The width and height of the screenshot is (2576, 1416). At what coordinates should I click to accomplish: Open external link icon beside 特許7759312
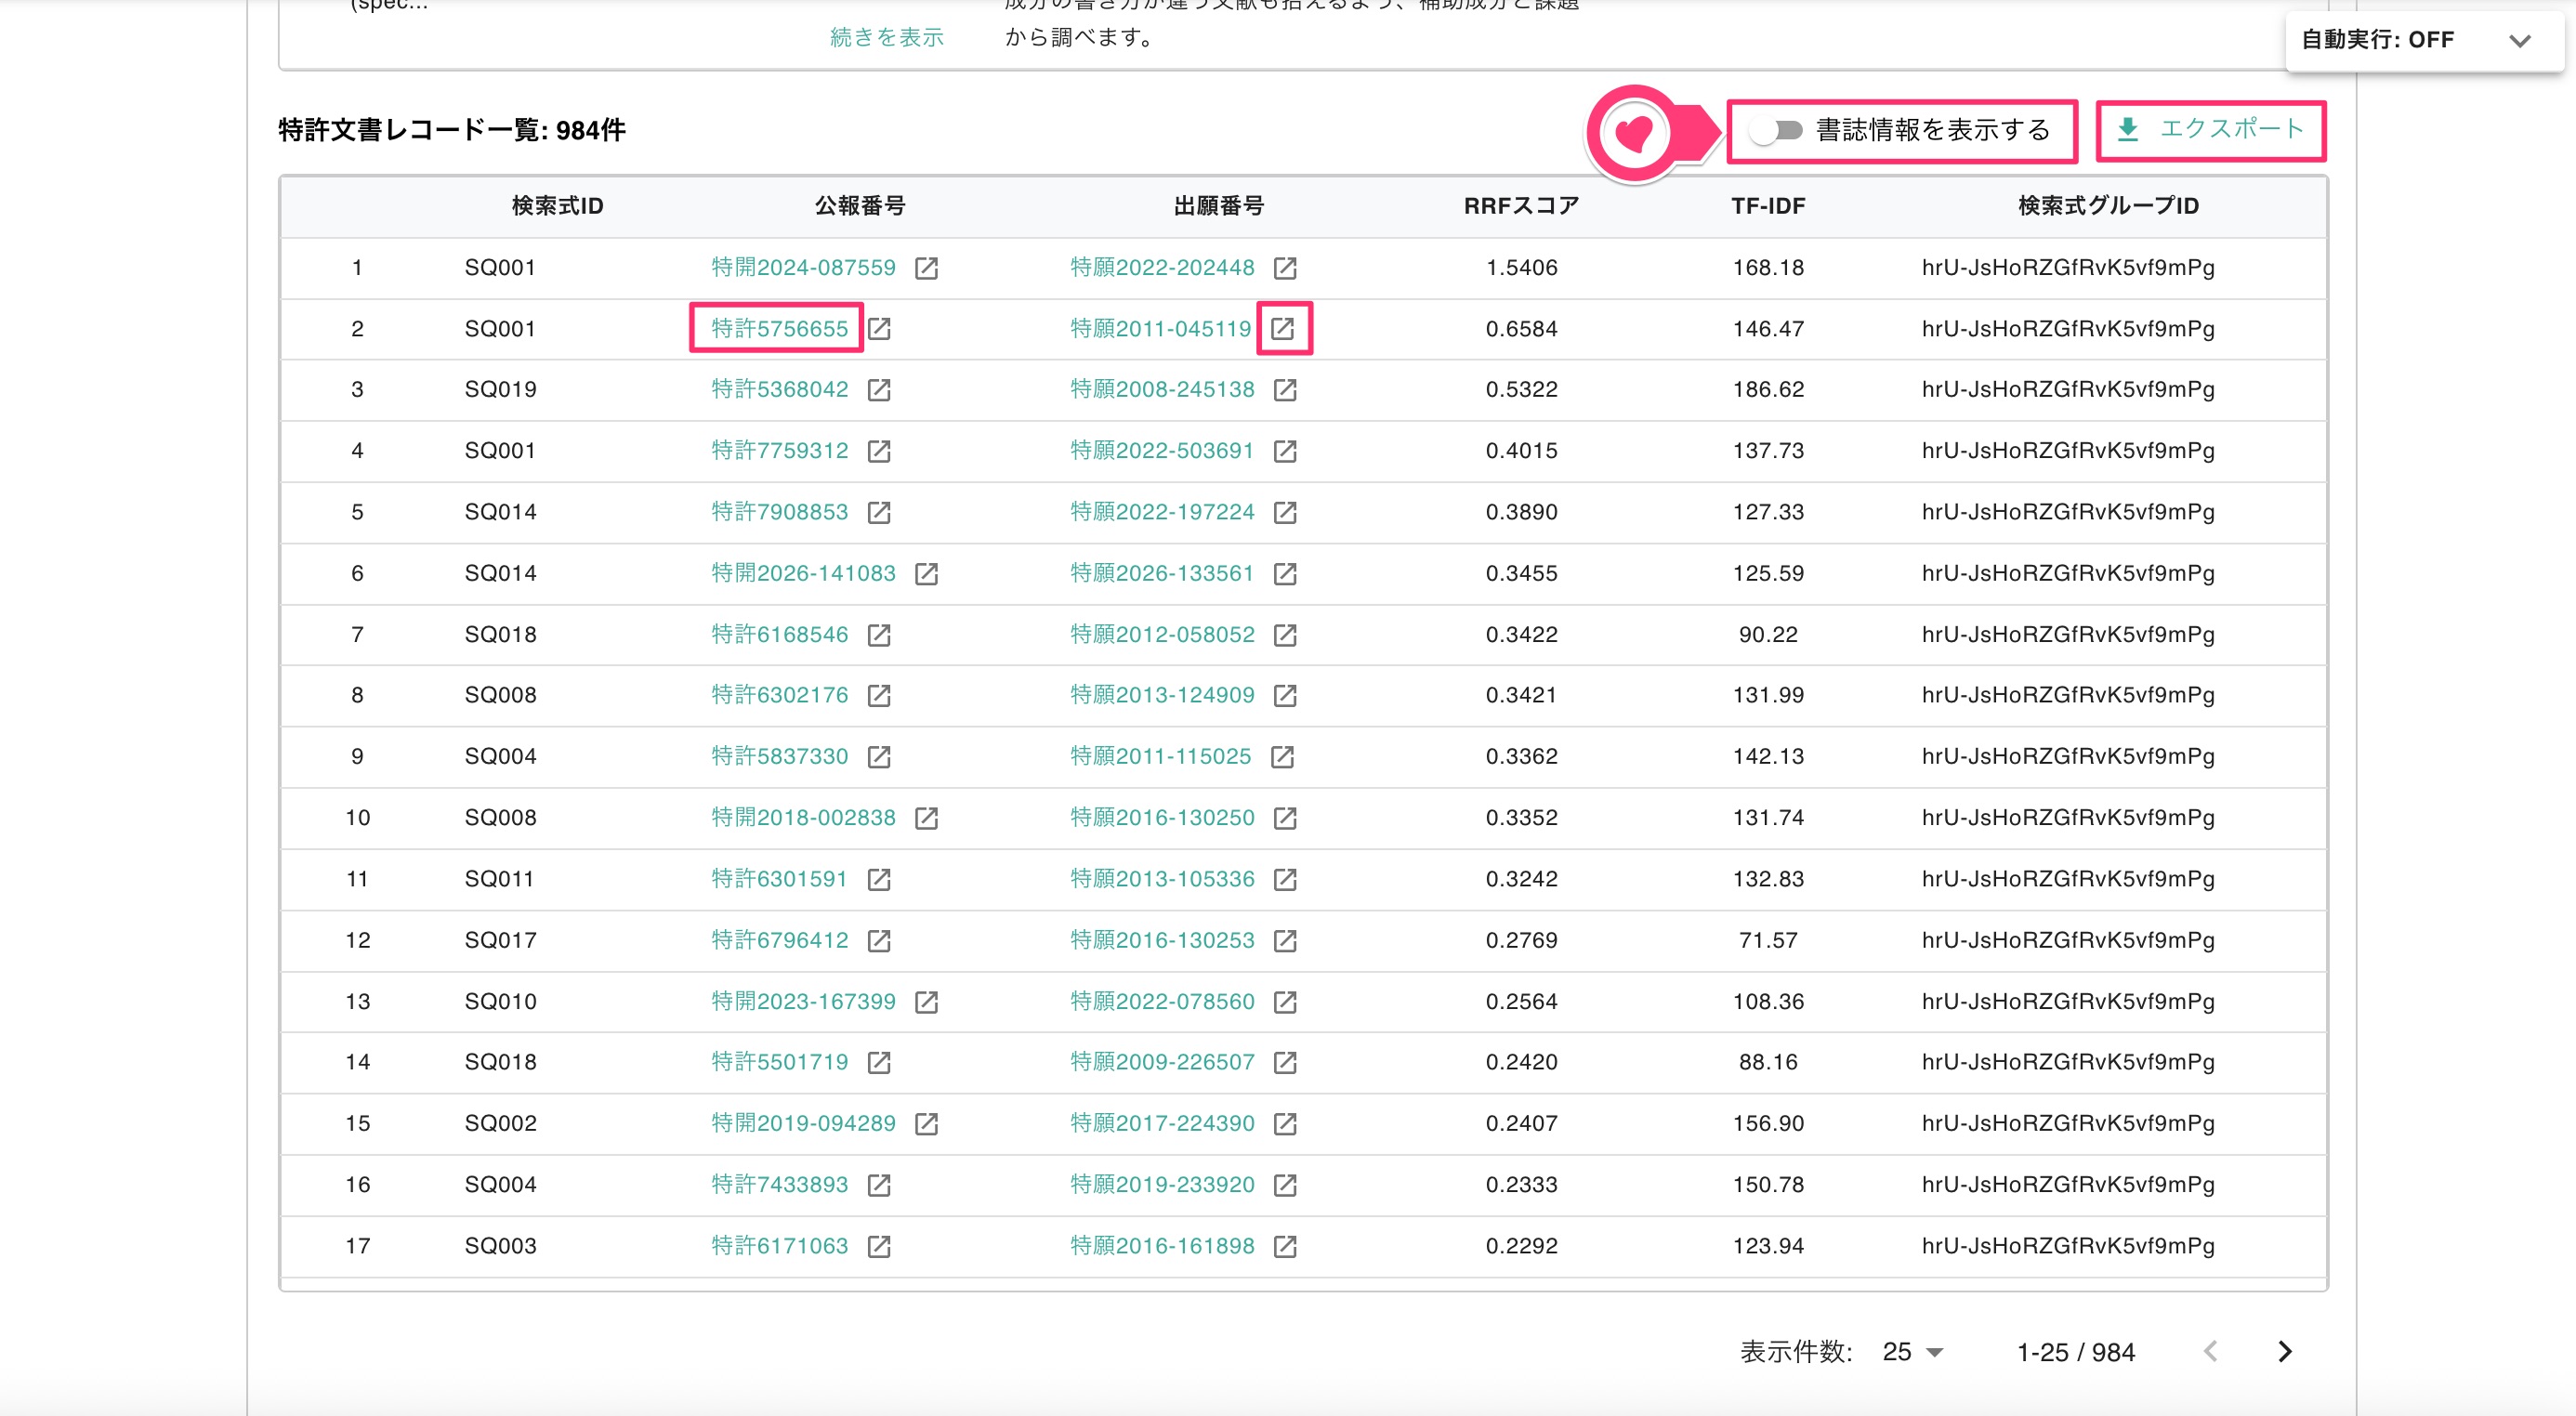(x=879, y=451)
